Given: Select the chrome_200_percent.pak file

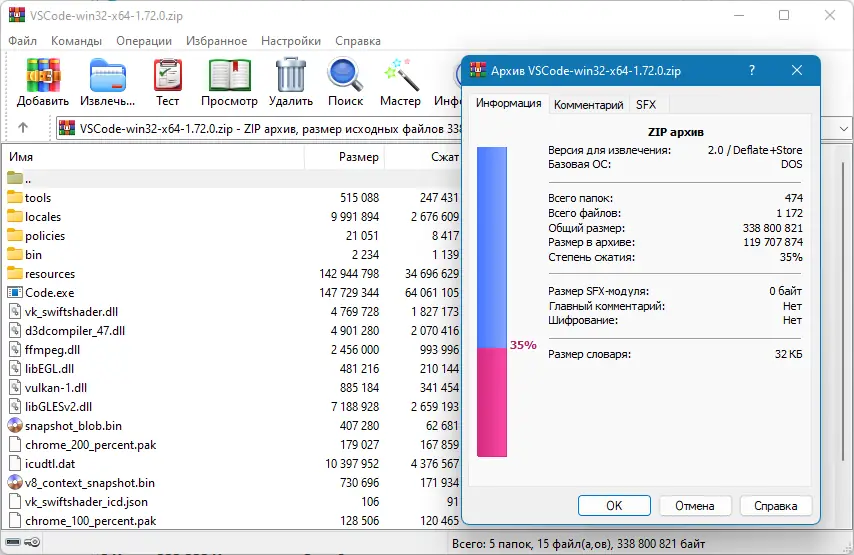Looking at the screenshot, I should [x=233, y=444].
